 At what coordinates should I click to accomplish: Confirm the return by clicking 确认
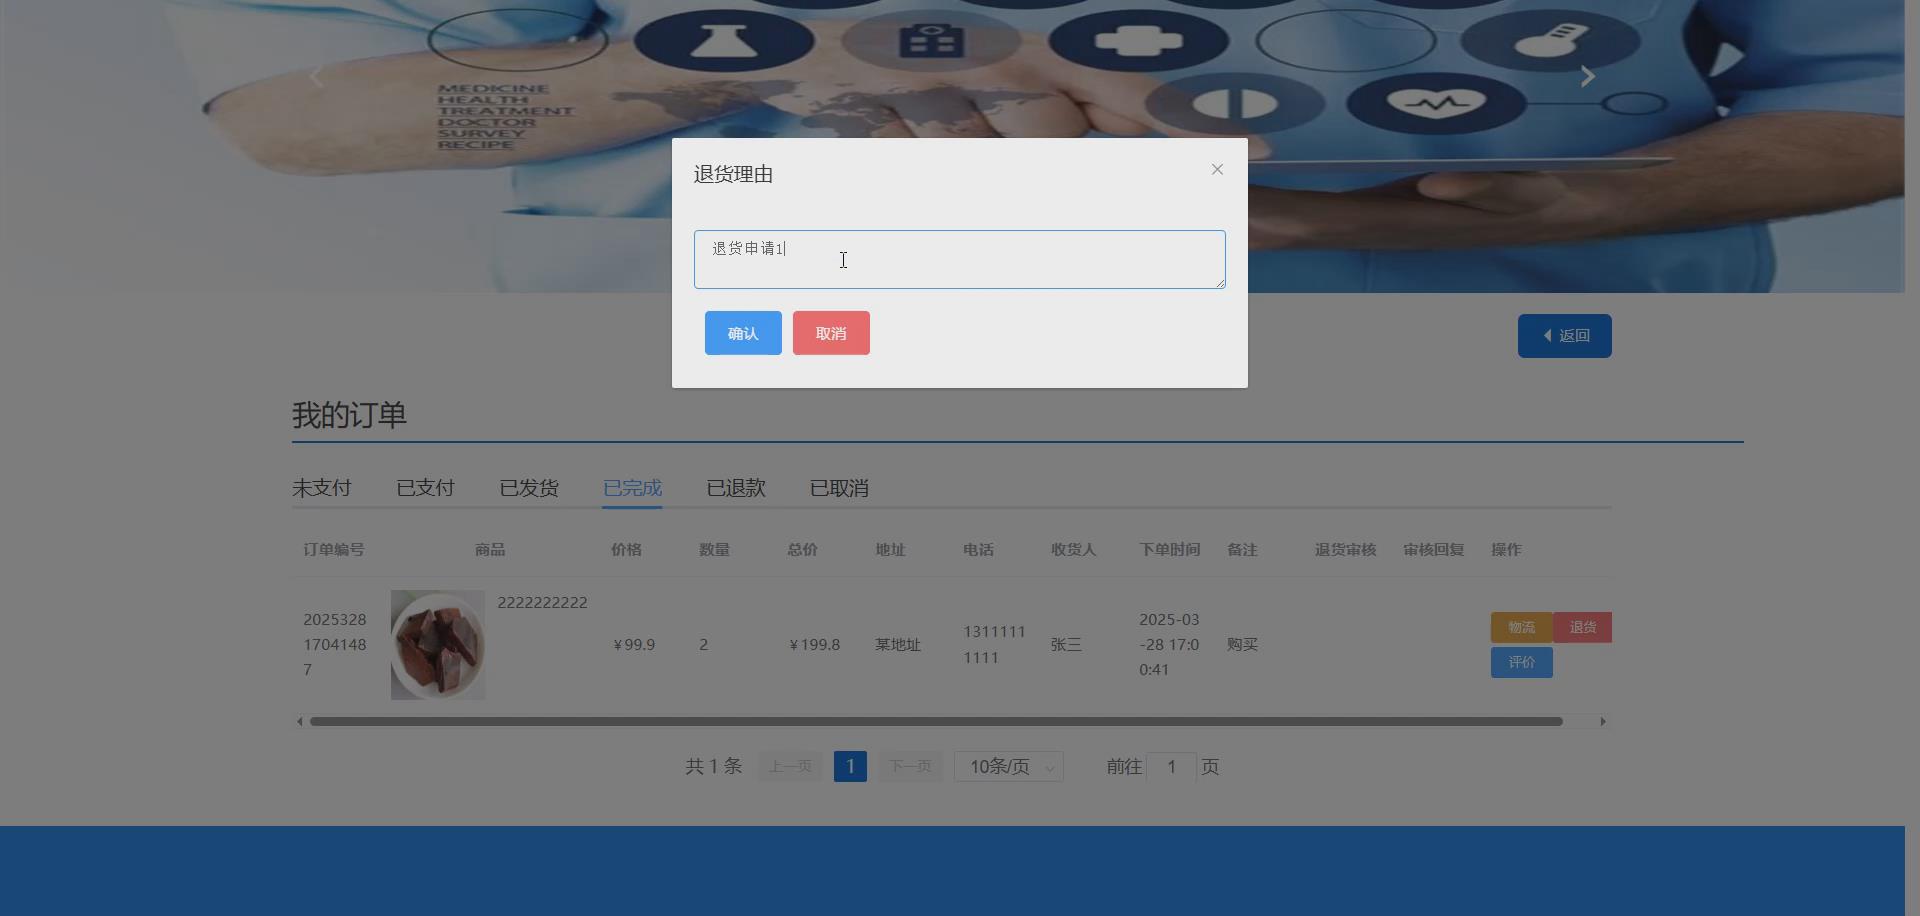tap(742, 332)
